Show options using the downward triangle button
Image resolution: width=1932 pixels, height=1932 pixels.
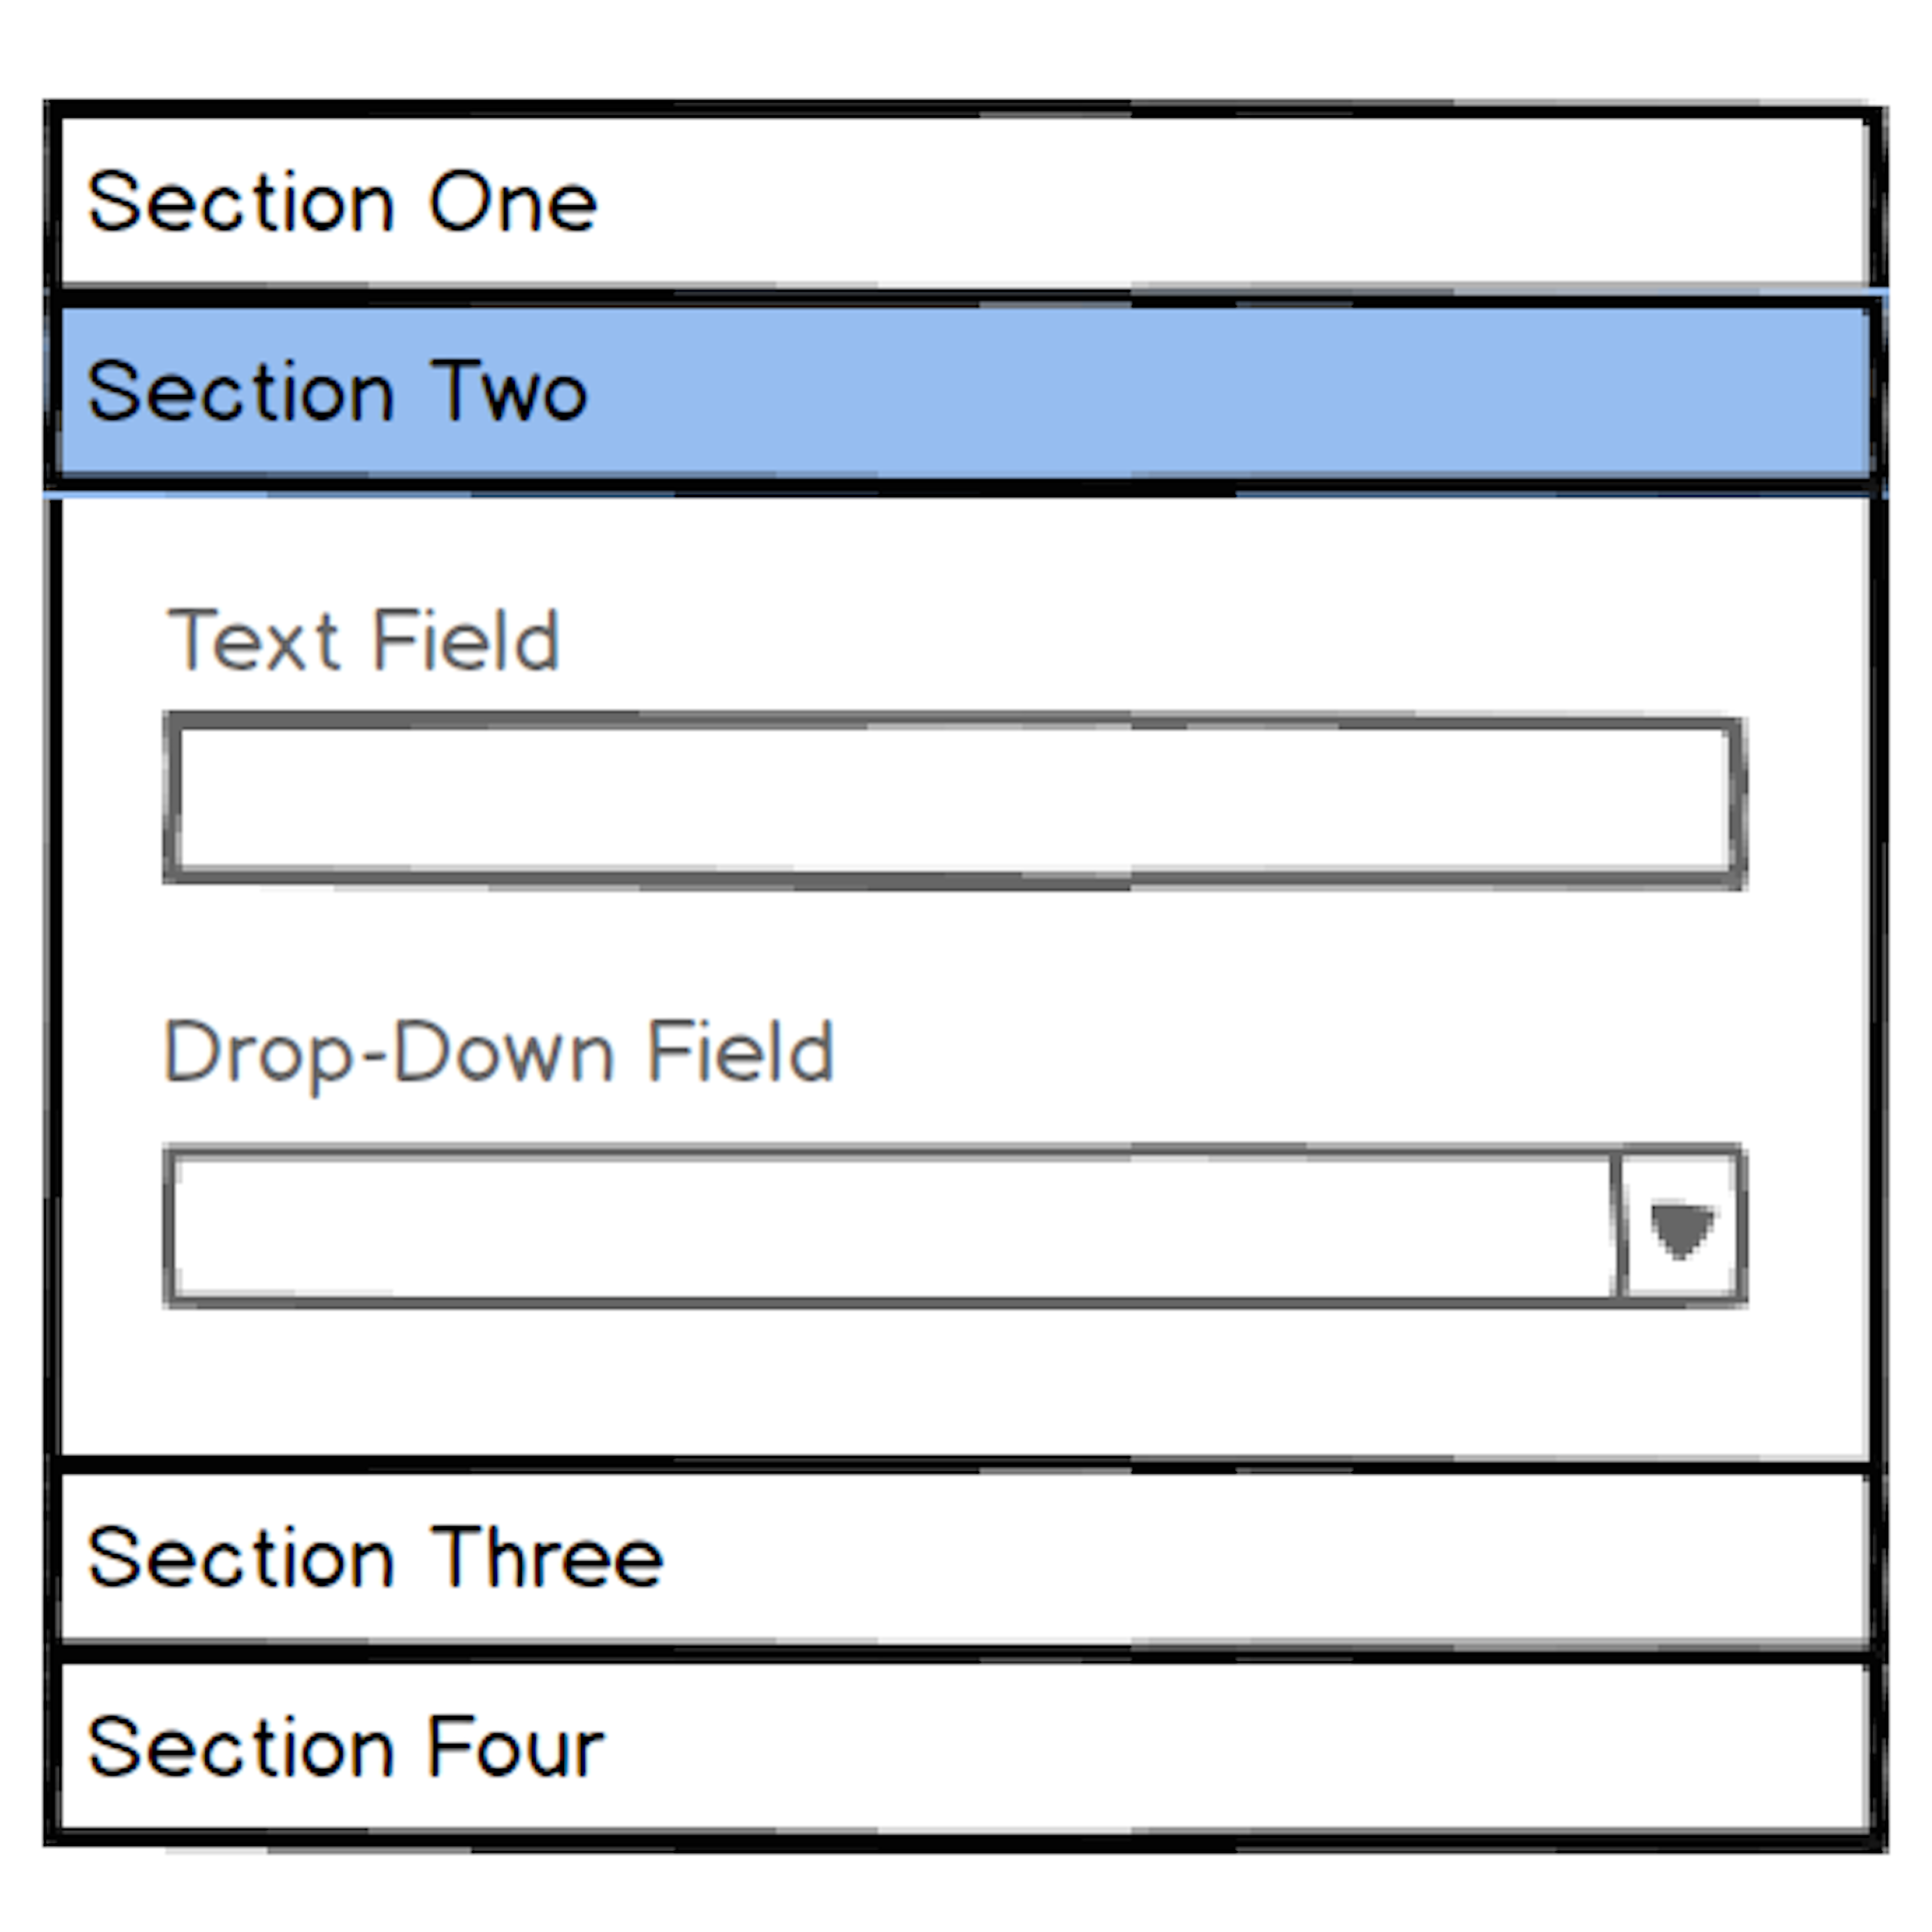coord(1681,1228)
